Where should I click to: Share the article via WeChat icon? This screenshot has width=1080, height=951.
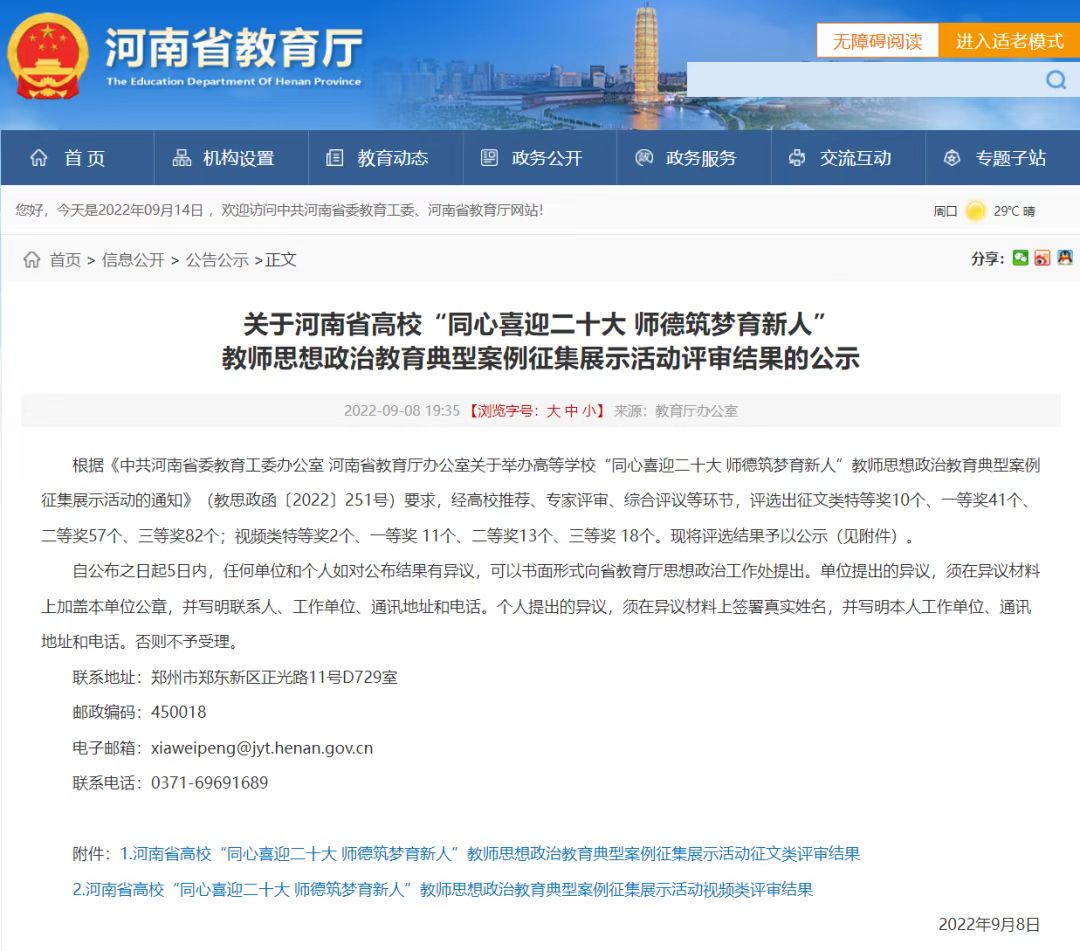[x=1020, y=258]
